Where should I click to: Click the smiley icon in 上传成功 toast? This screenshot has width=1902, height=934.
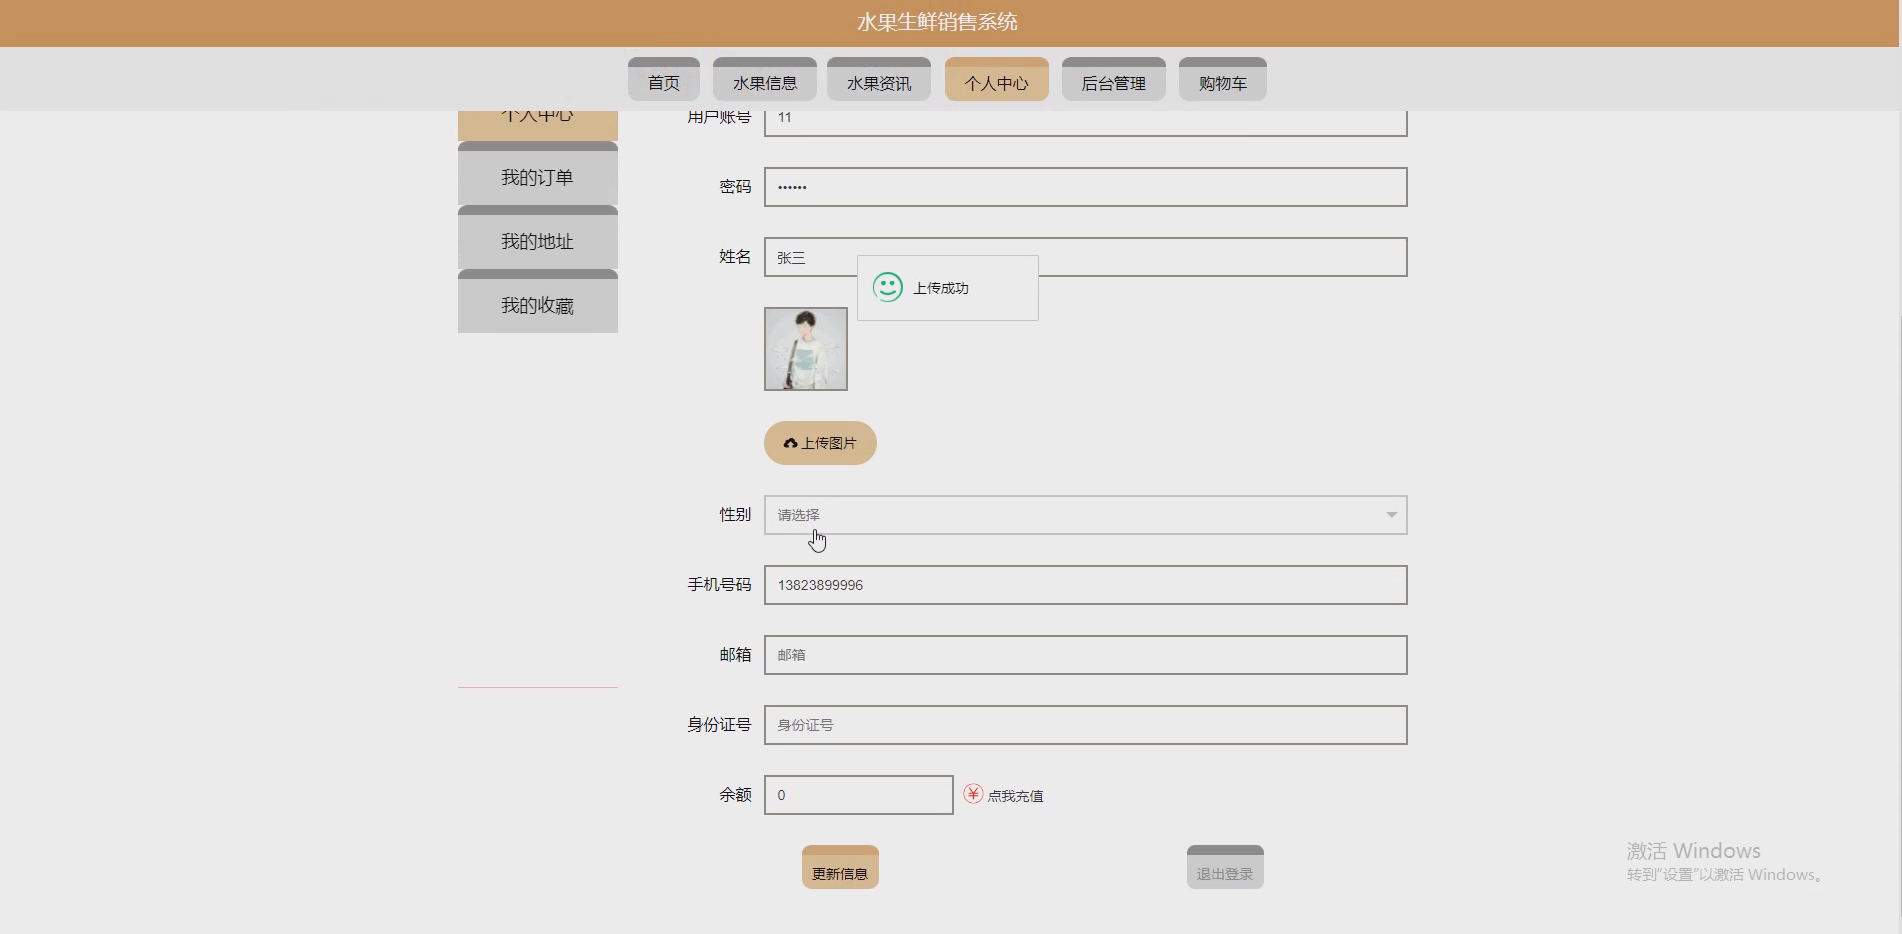(888, 287)
